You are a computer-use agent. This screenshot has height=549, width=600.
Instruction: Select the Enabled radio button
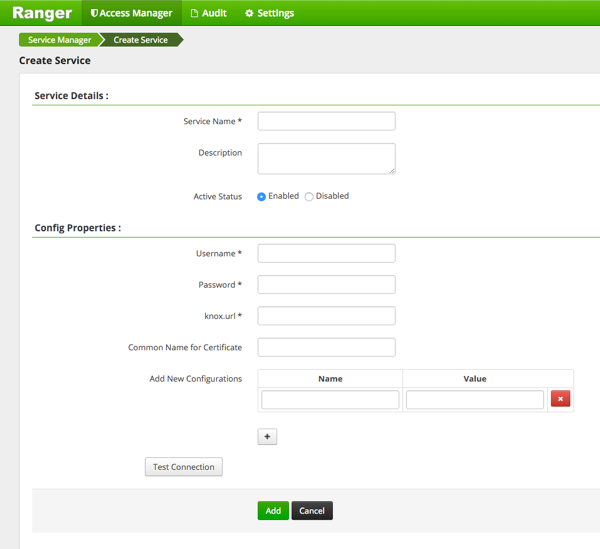[x=262, y=197]
